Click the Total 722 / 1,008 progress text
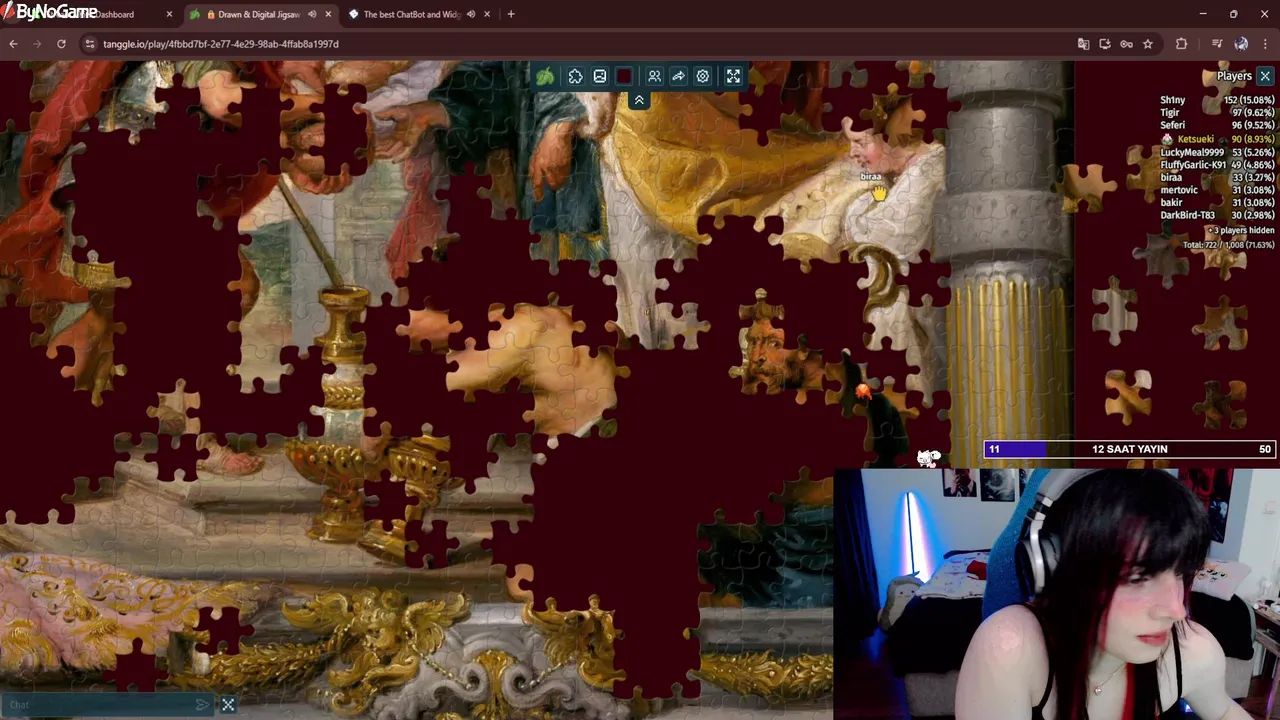This screenshot has width=1280, height=720. [x=1229, y=244]
